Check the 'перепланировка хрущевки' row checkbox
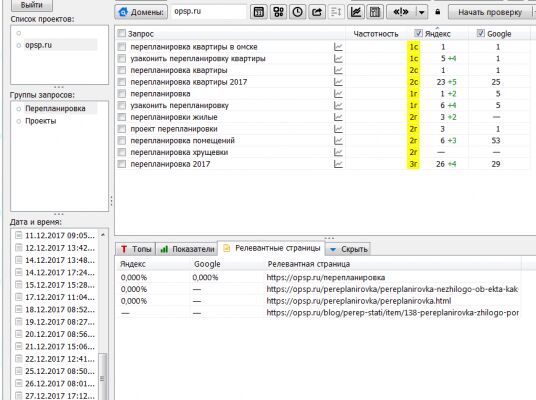The width and height of the screenshot is (536, 400). 122,152
